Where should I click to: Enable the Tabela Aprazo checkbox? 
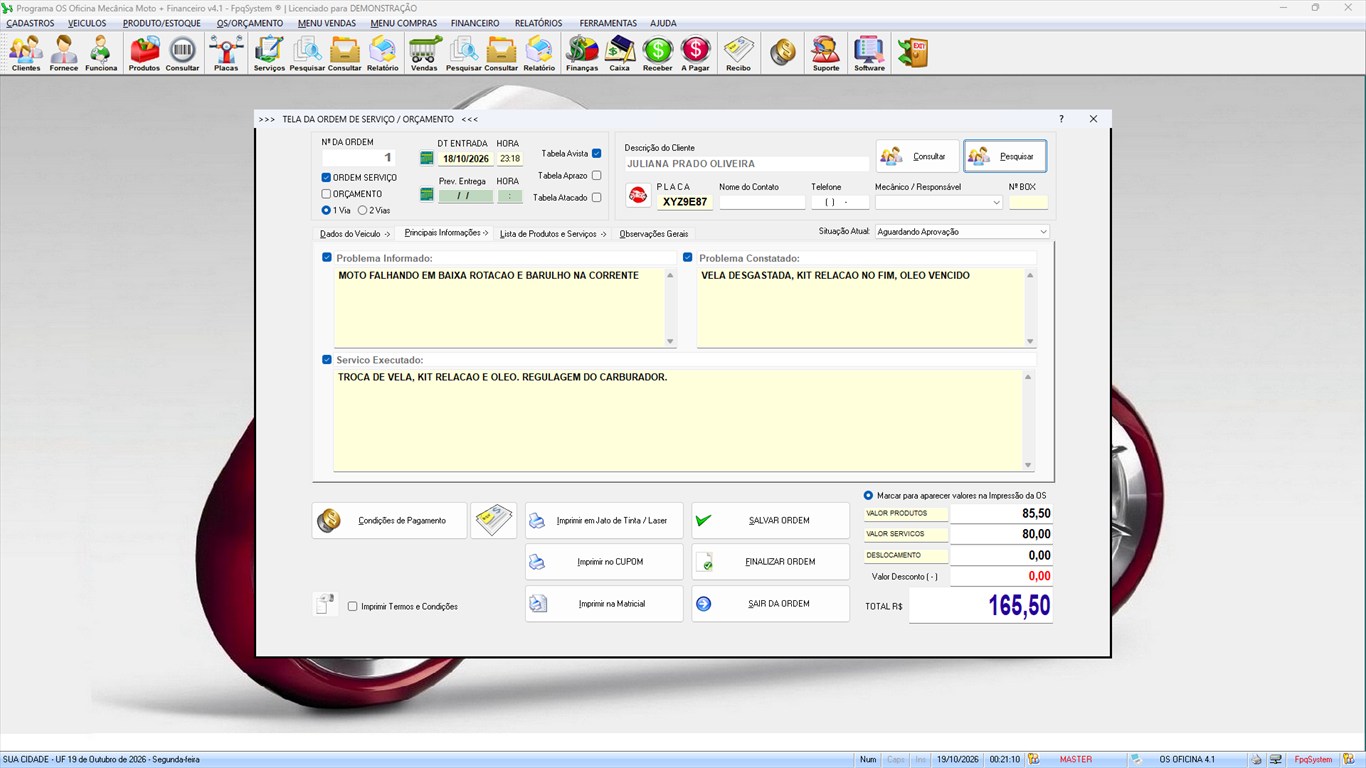click(x=597, y=176)
